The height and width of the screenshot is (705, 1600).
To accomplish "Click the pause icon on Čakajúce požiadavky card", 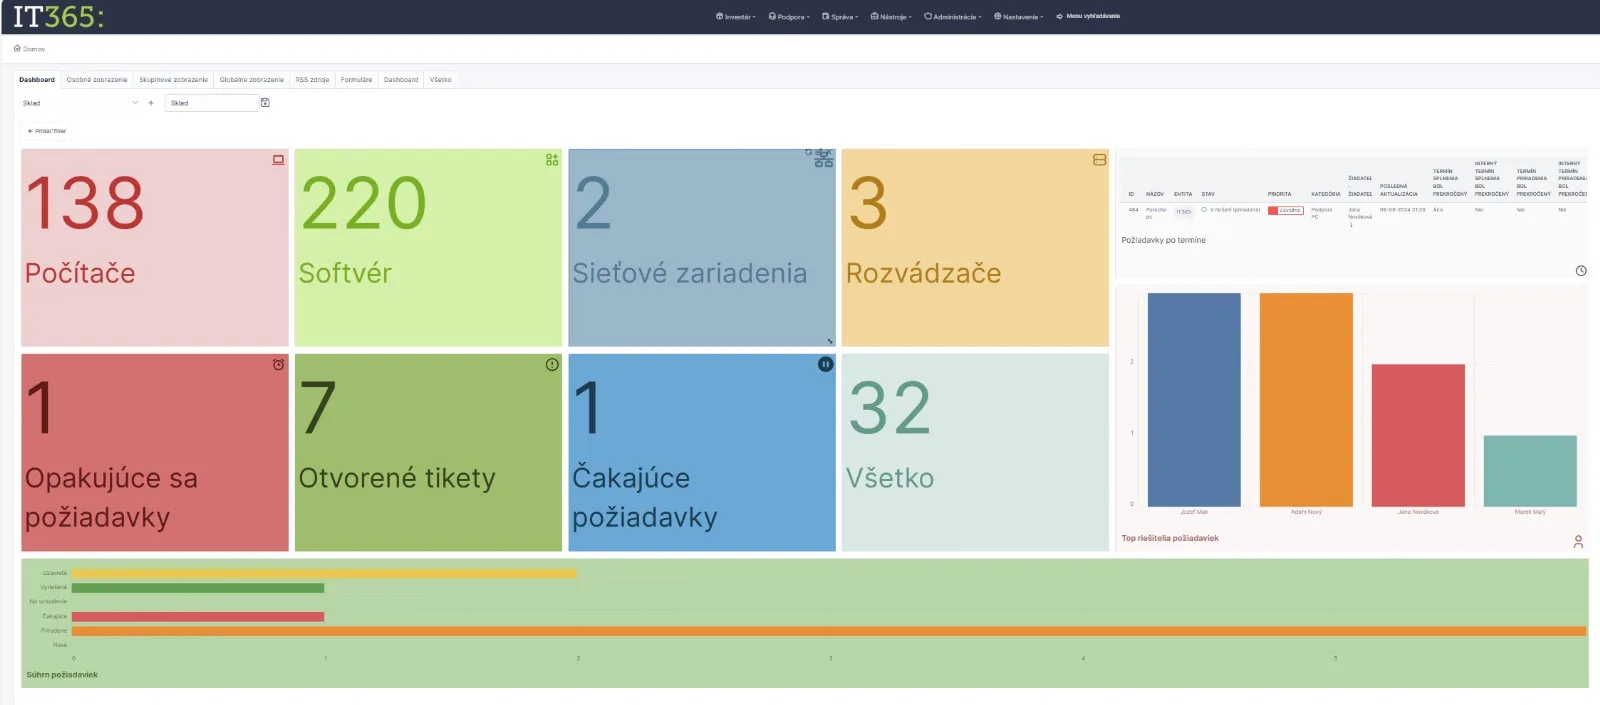I will tap(825, 365).
